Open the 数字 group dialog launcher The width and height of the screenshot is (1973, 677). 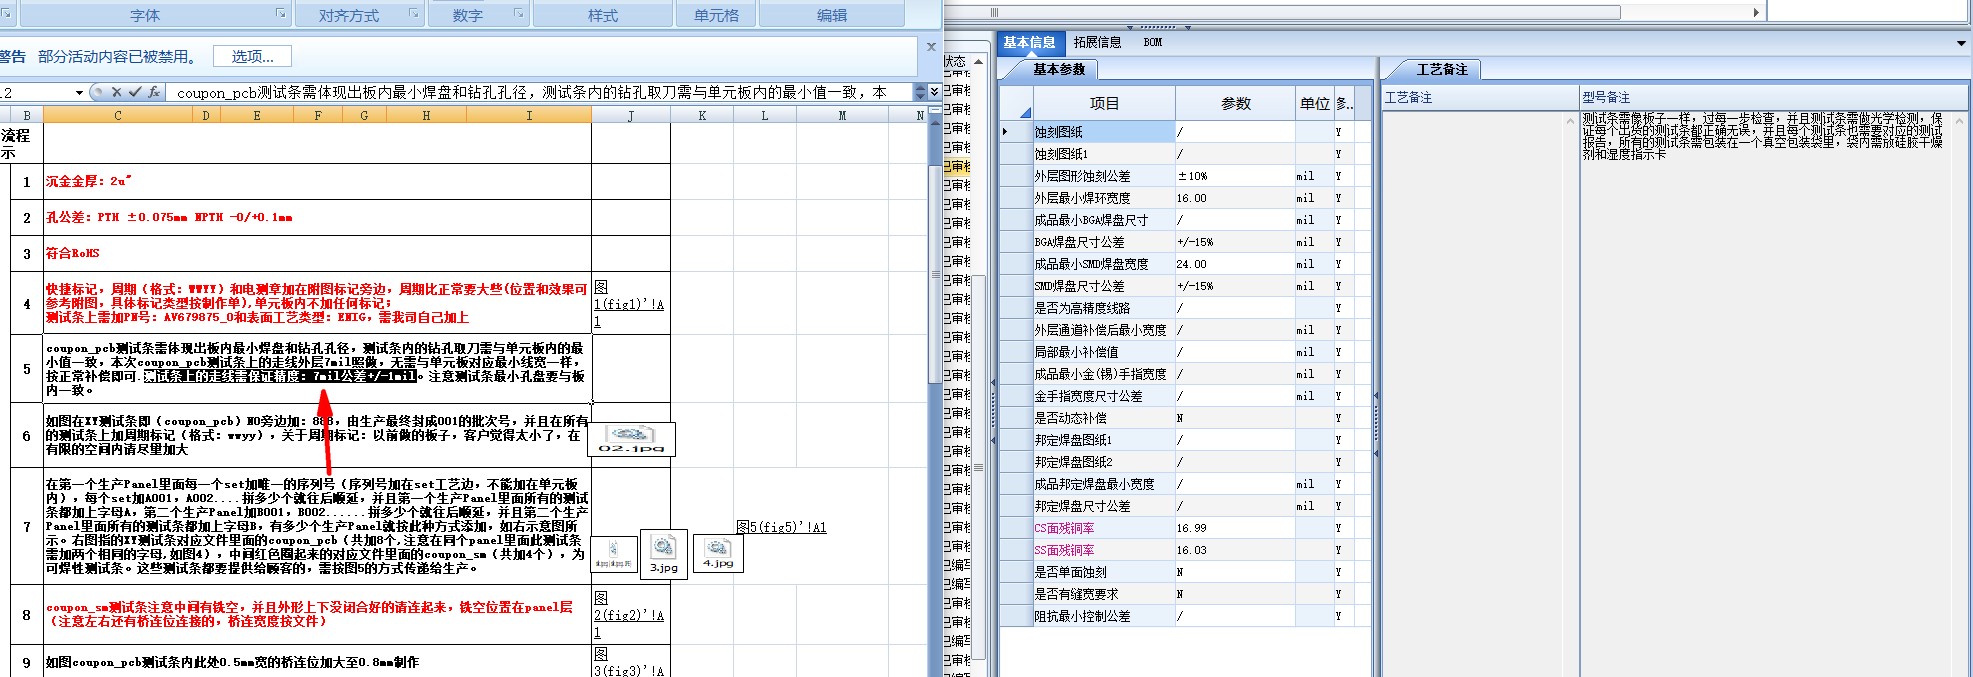[x=518, y=14]
